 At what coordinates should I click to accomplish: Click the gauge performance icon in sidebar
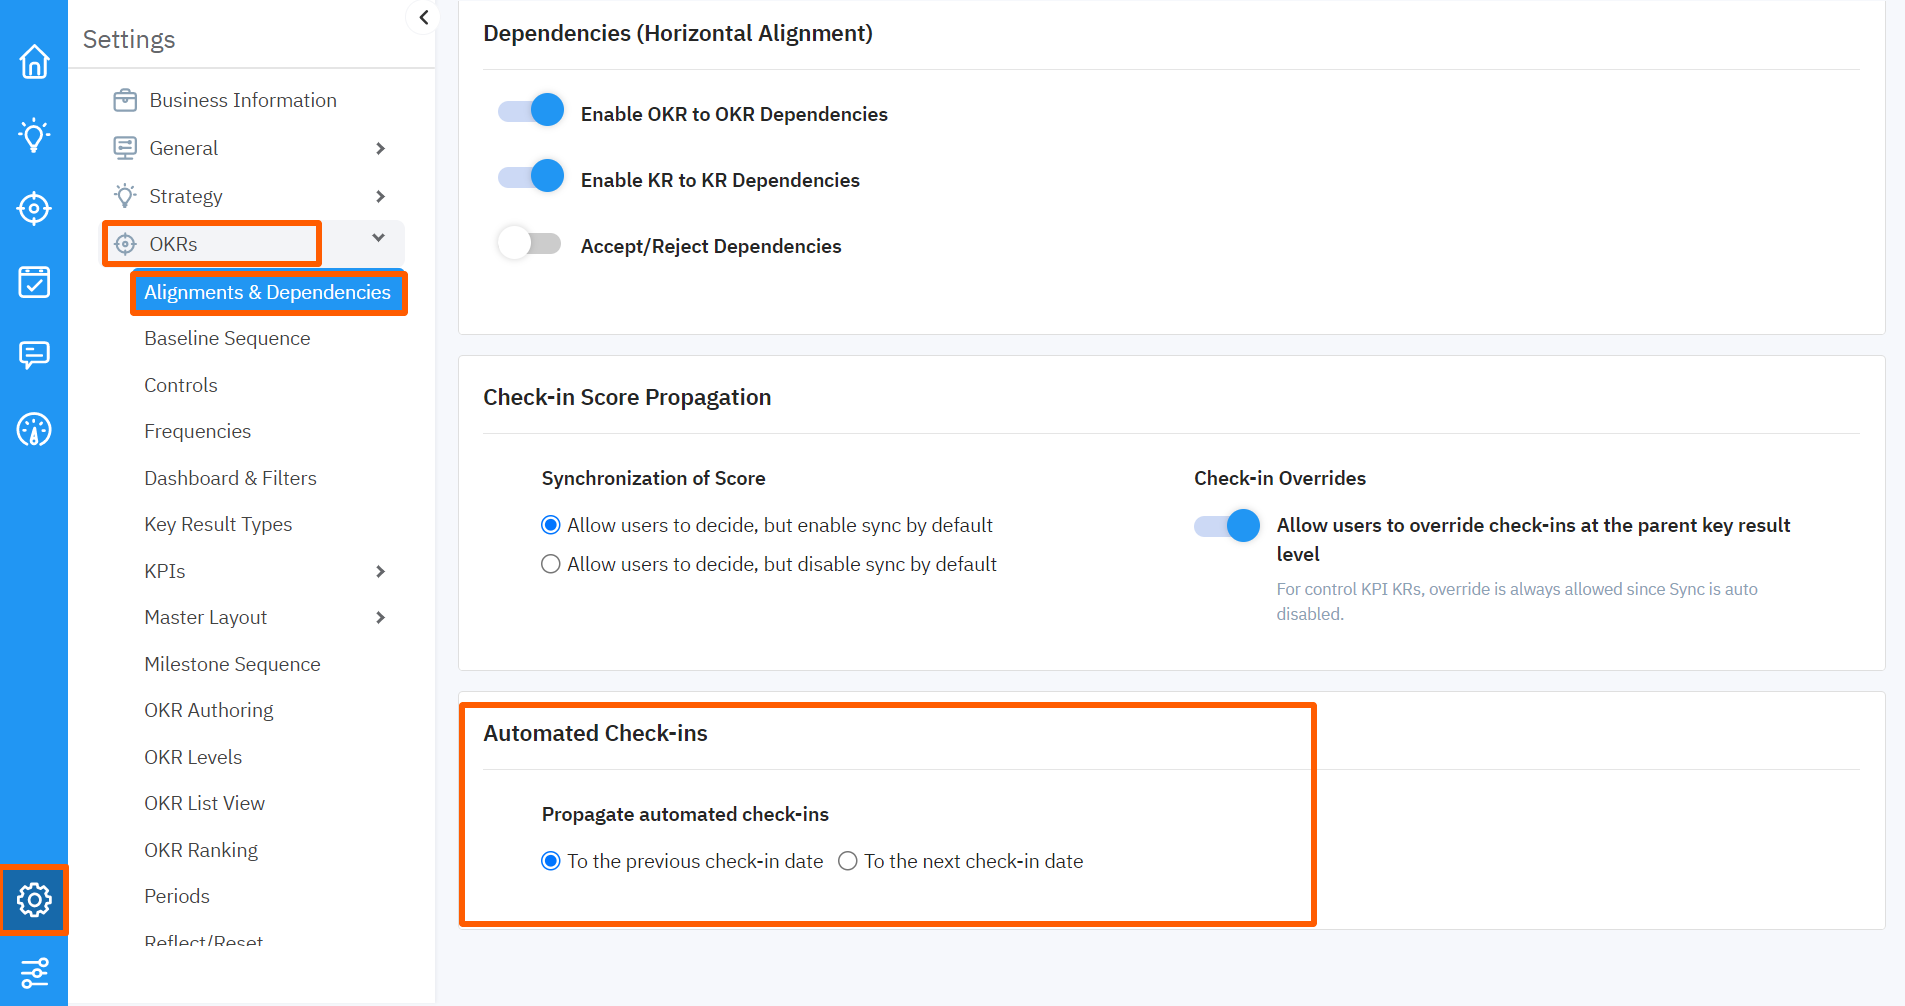[34, 429]
